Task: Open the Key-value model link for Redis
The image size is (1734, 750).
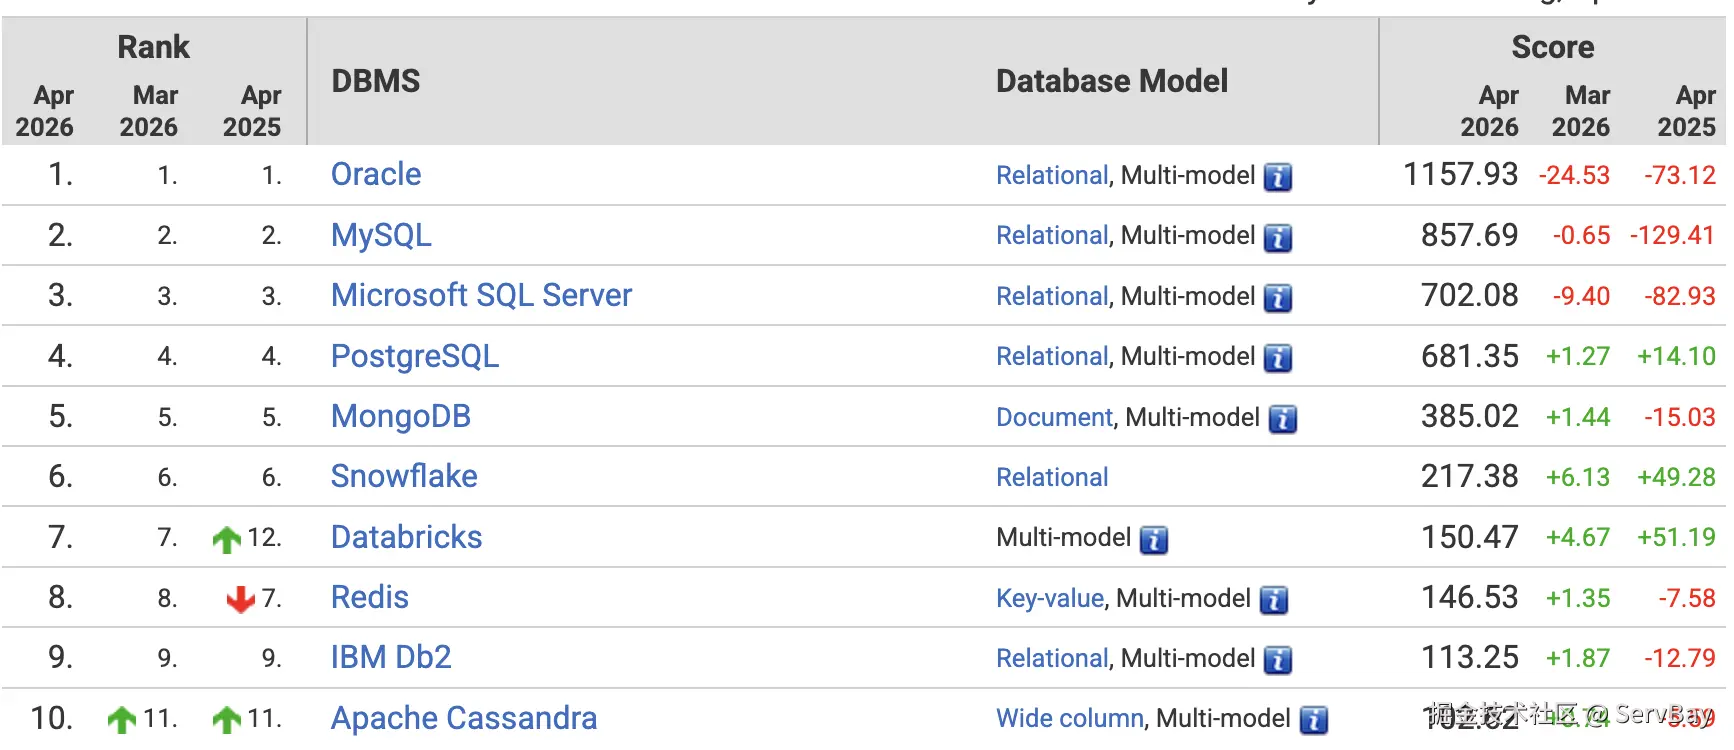Action: click(x=1050, y=598)
